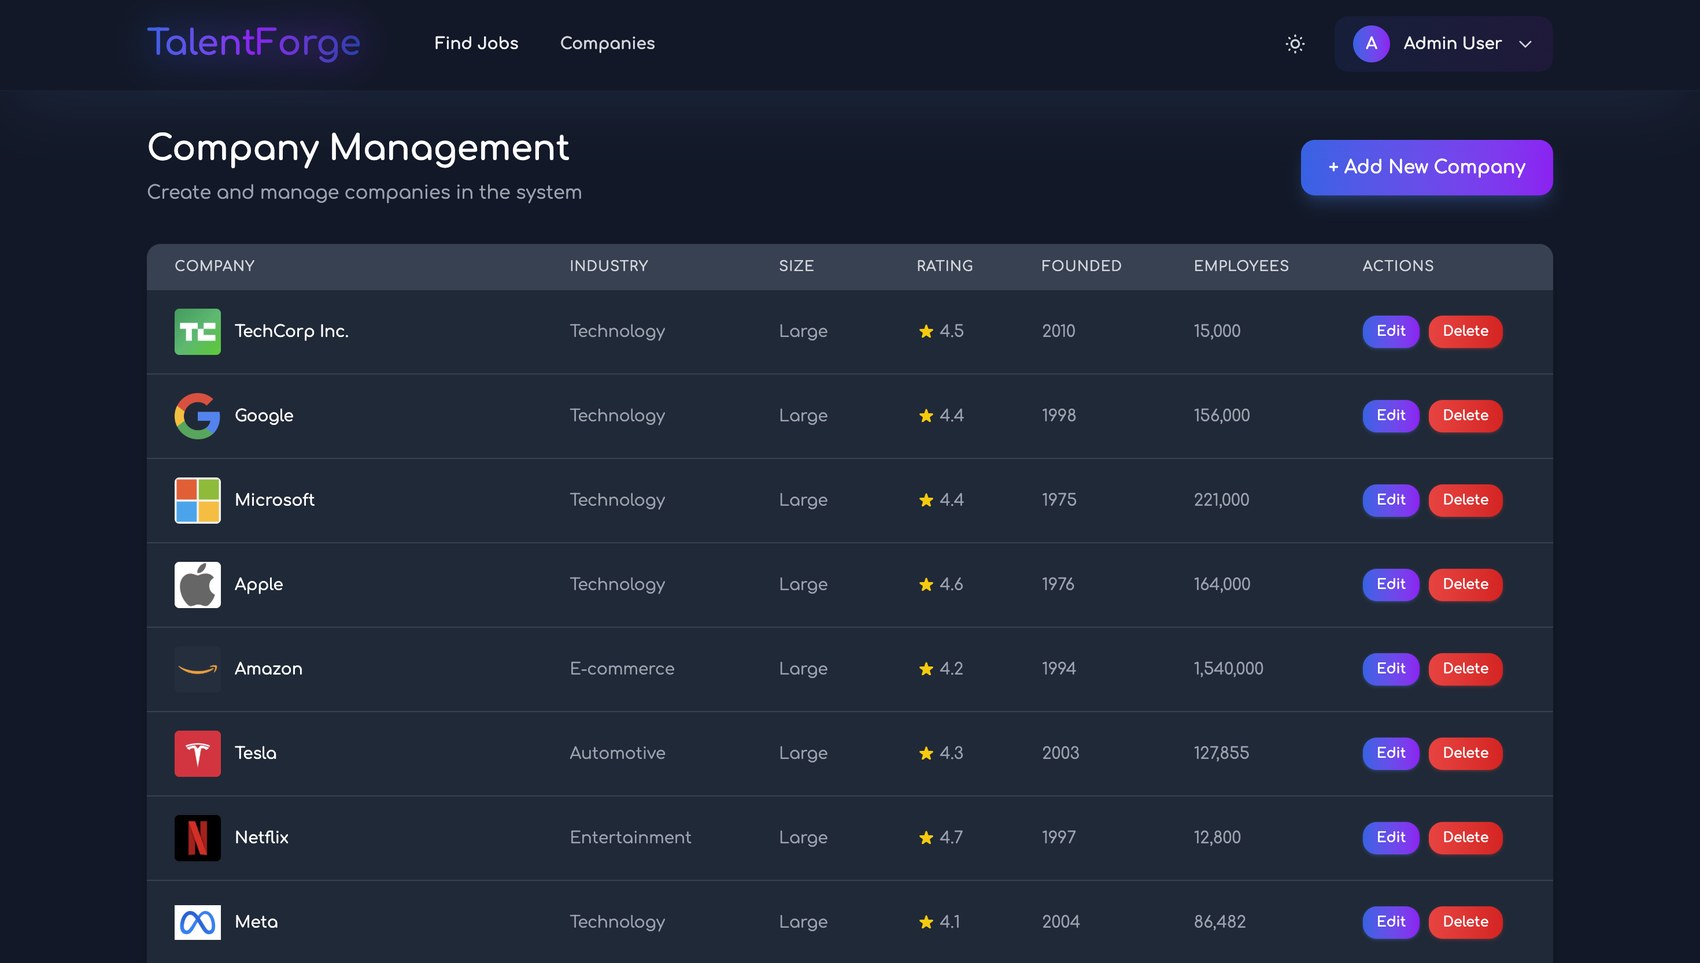Toggle light theme with sun icon
1700x963 pixels.
1295,44
